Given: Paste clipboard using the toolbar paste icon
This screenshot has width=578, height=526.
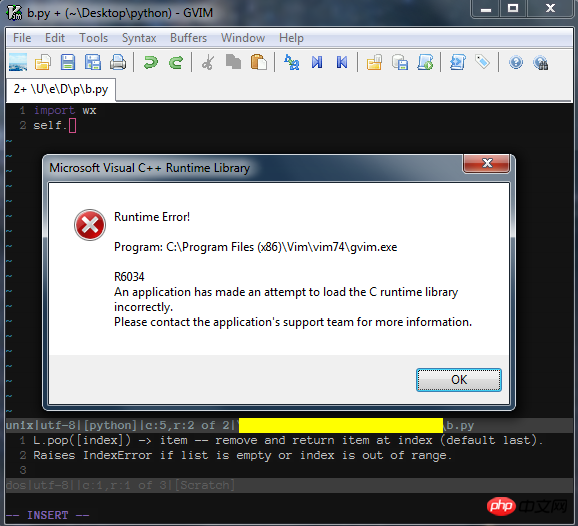Looking at the screenshot, I should point(258,62).
